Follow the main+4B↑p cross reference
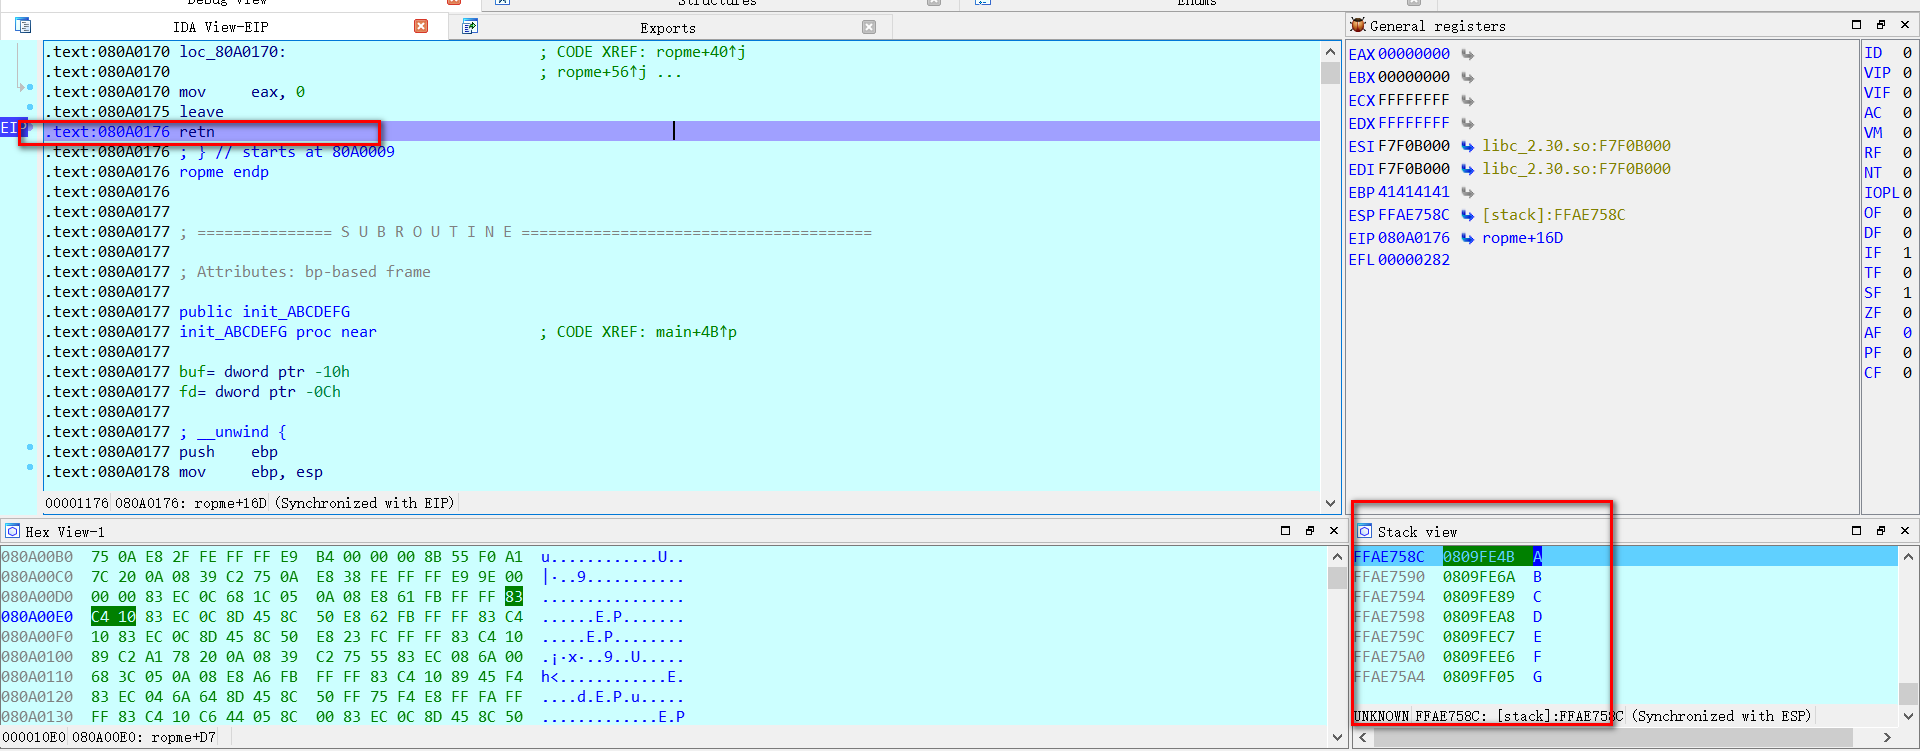 tap(696, 332)
